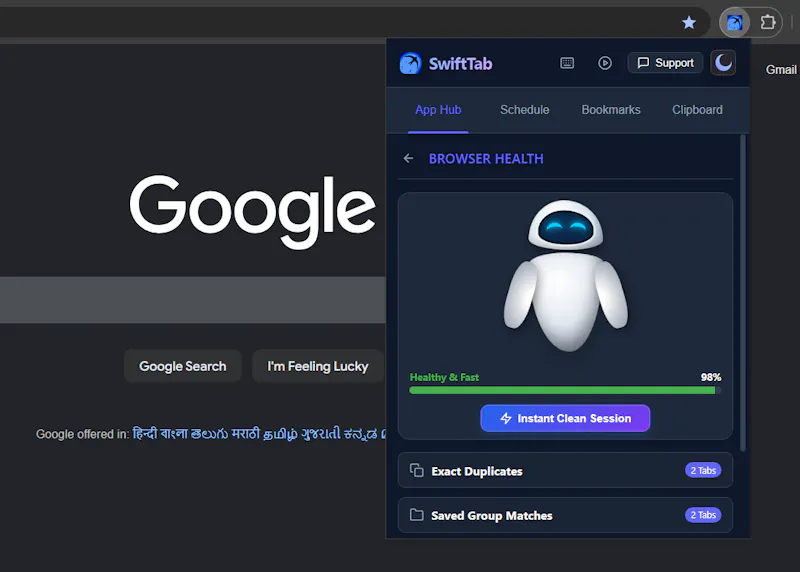
Task: Click 2 Tabs badge on Exact Duplicates
Action: (x=703, y=470)
